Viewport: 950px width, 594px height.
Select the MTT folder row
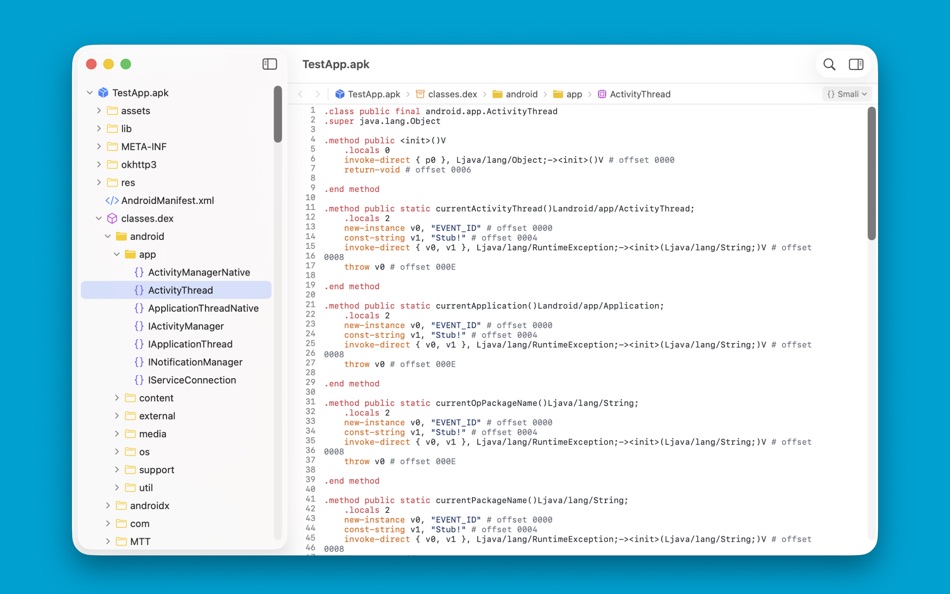tap(176, 541)
